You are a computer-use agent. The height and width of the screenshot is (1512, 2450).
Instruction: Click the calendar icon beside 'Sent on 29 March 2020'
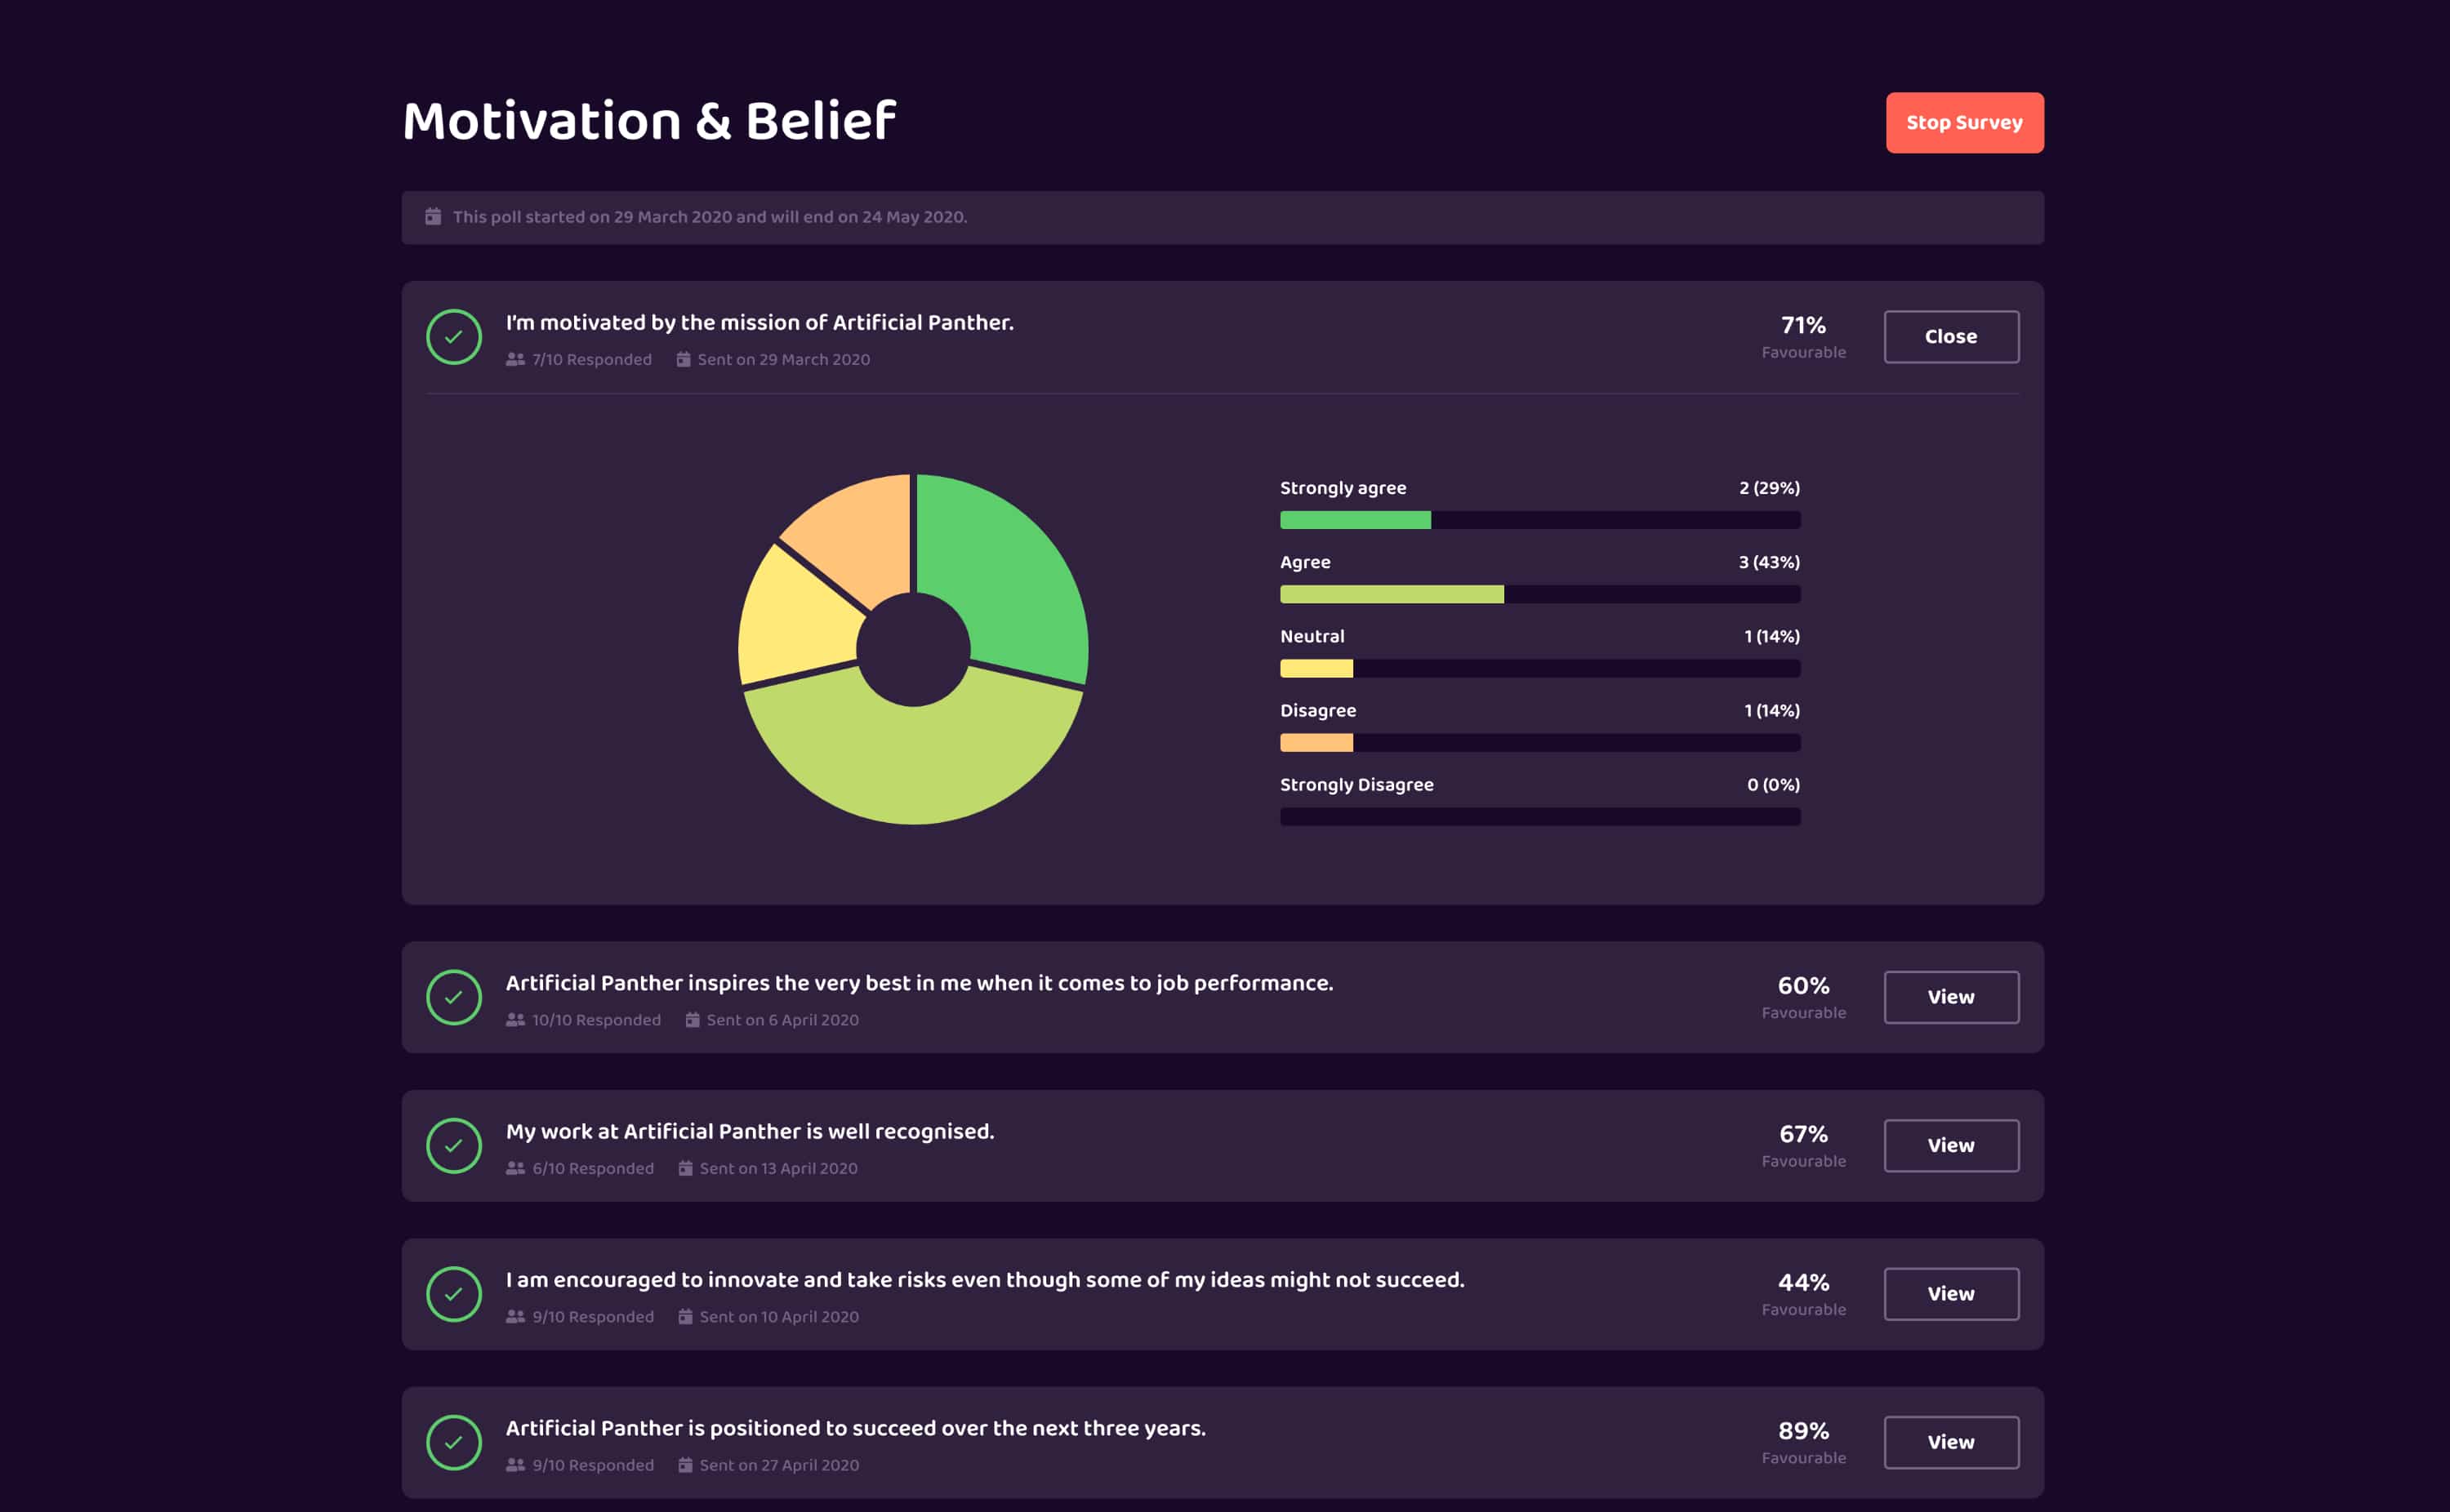coord(683,359)
